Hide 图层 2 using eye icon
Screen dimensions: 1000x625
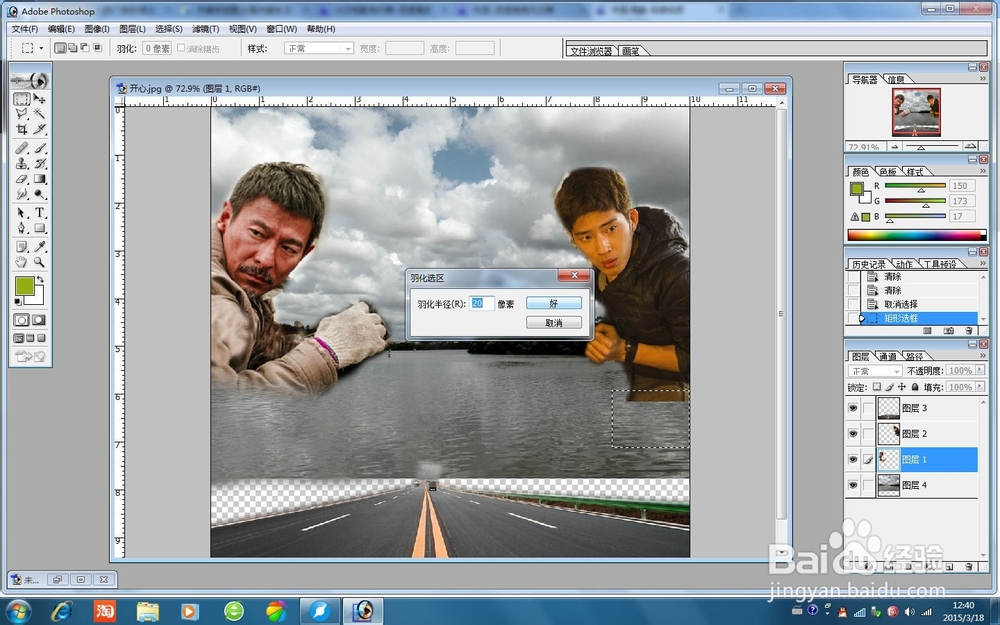[x=853, y=434]
